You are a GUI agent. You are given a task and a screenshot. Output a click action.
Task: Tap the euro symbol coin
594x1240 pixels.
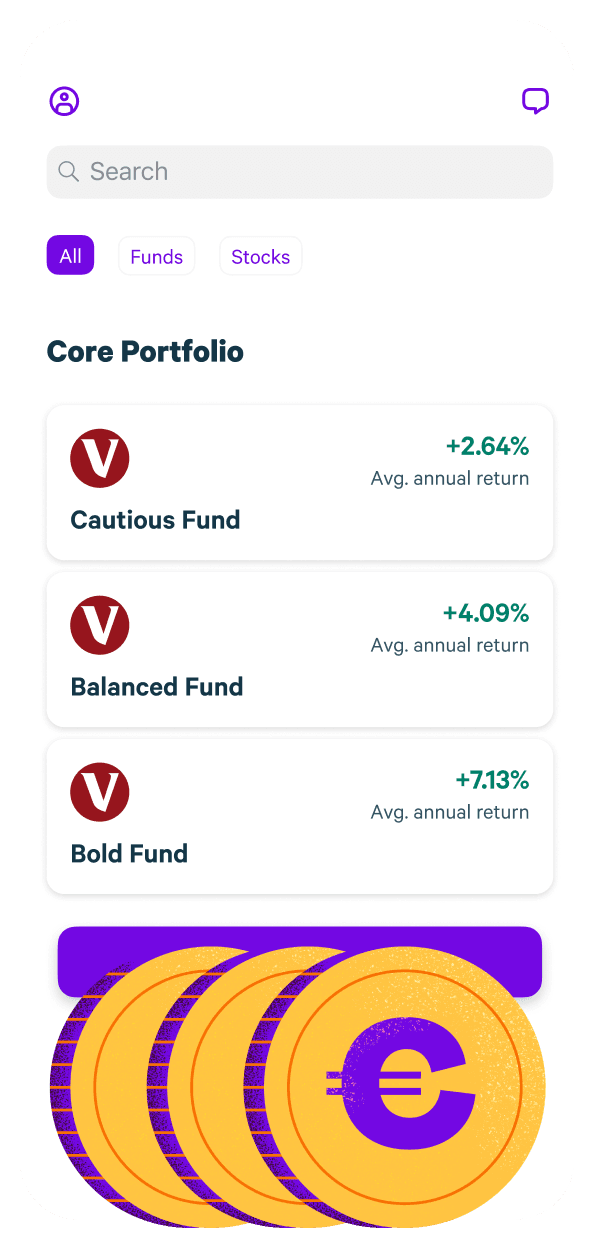[405, 1086]
